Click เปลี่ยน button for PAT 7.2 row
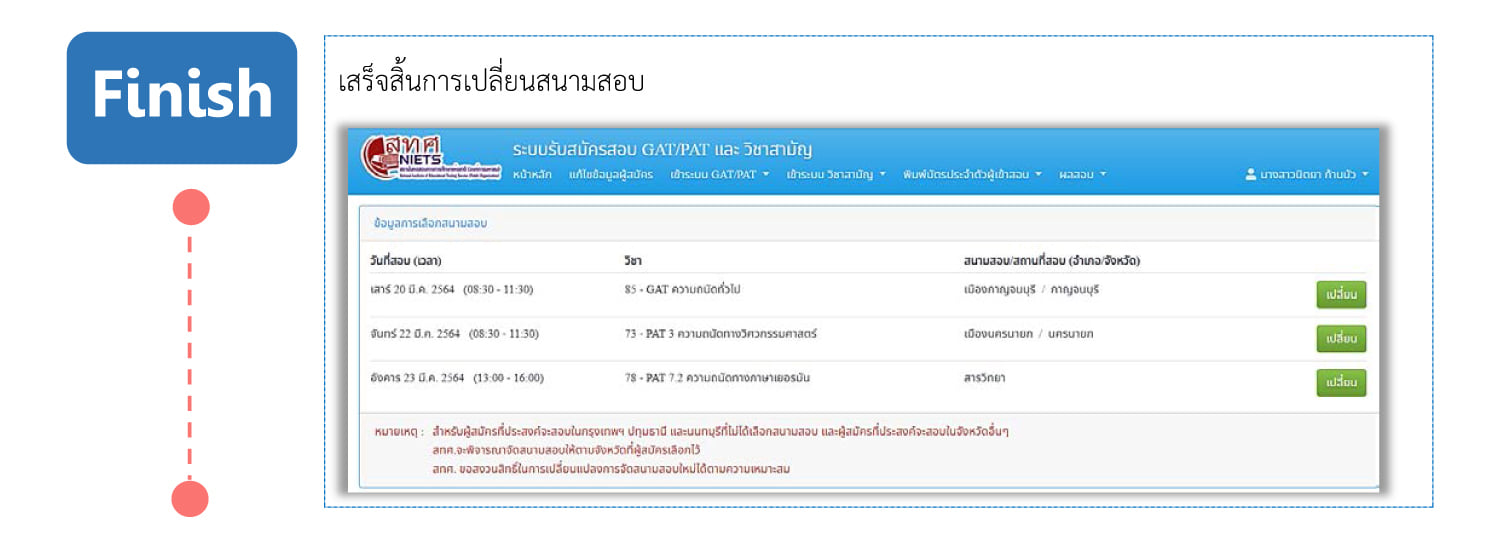 coord(1341,383)
